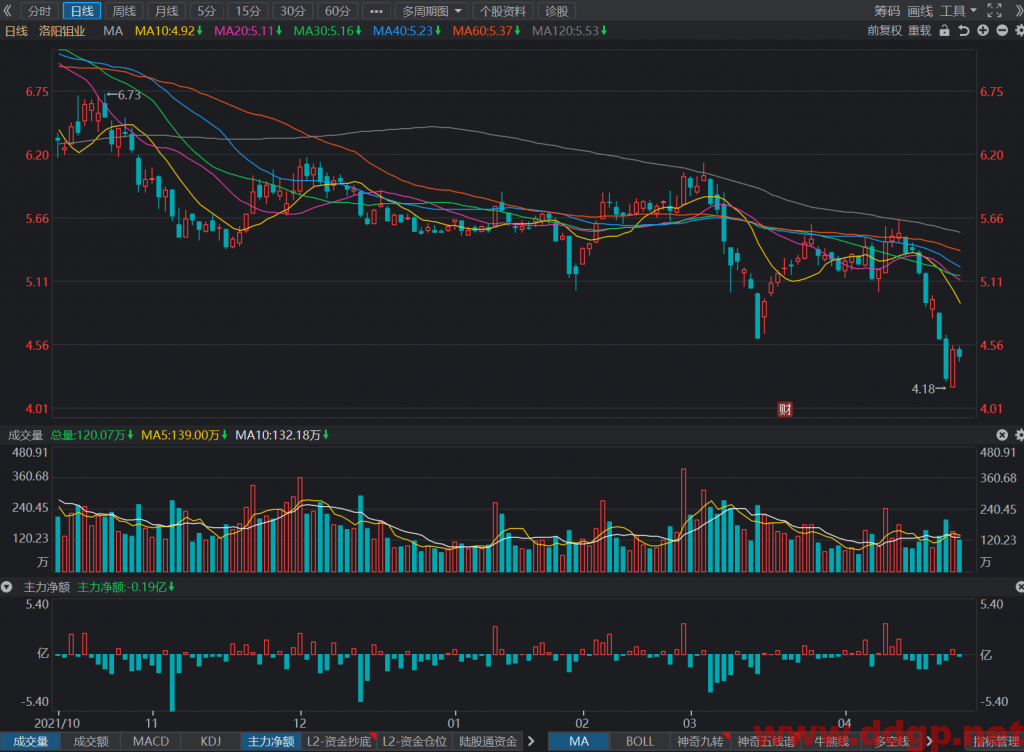
Task: Open the L2-资金仓位 indicator tab
Action: pos(415,742)
